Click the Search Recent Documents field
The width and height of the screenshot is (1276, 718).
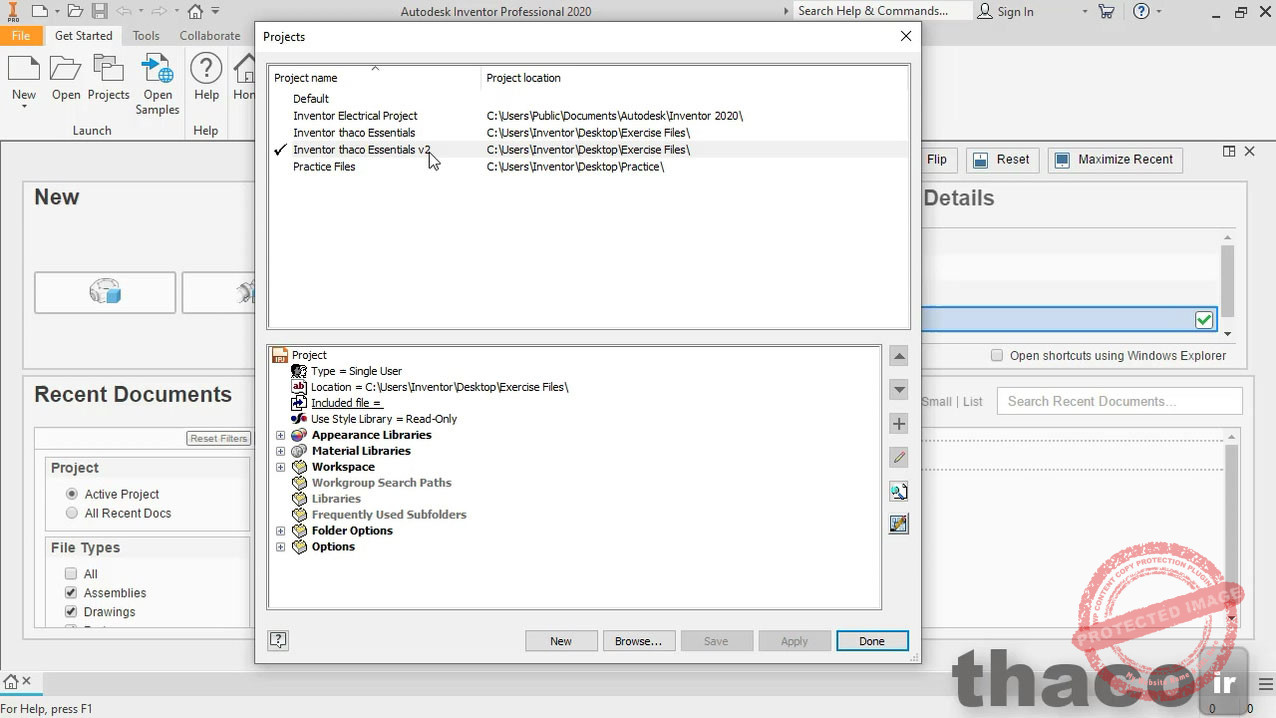point(1120,401)
